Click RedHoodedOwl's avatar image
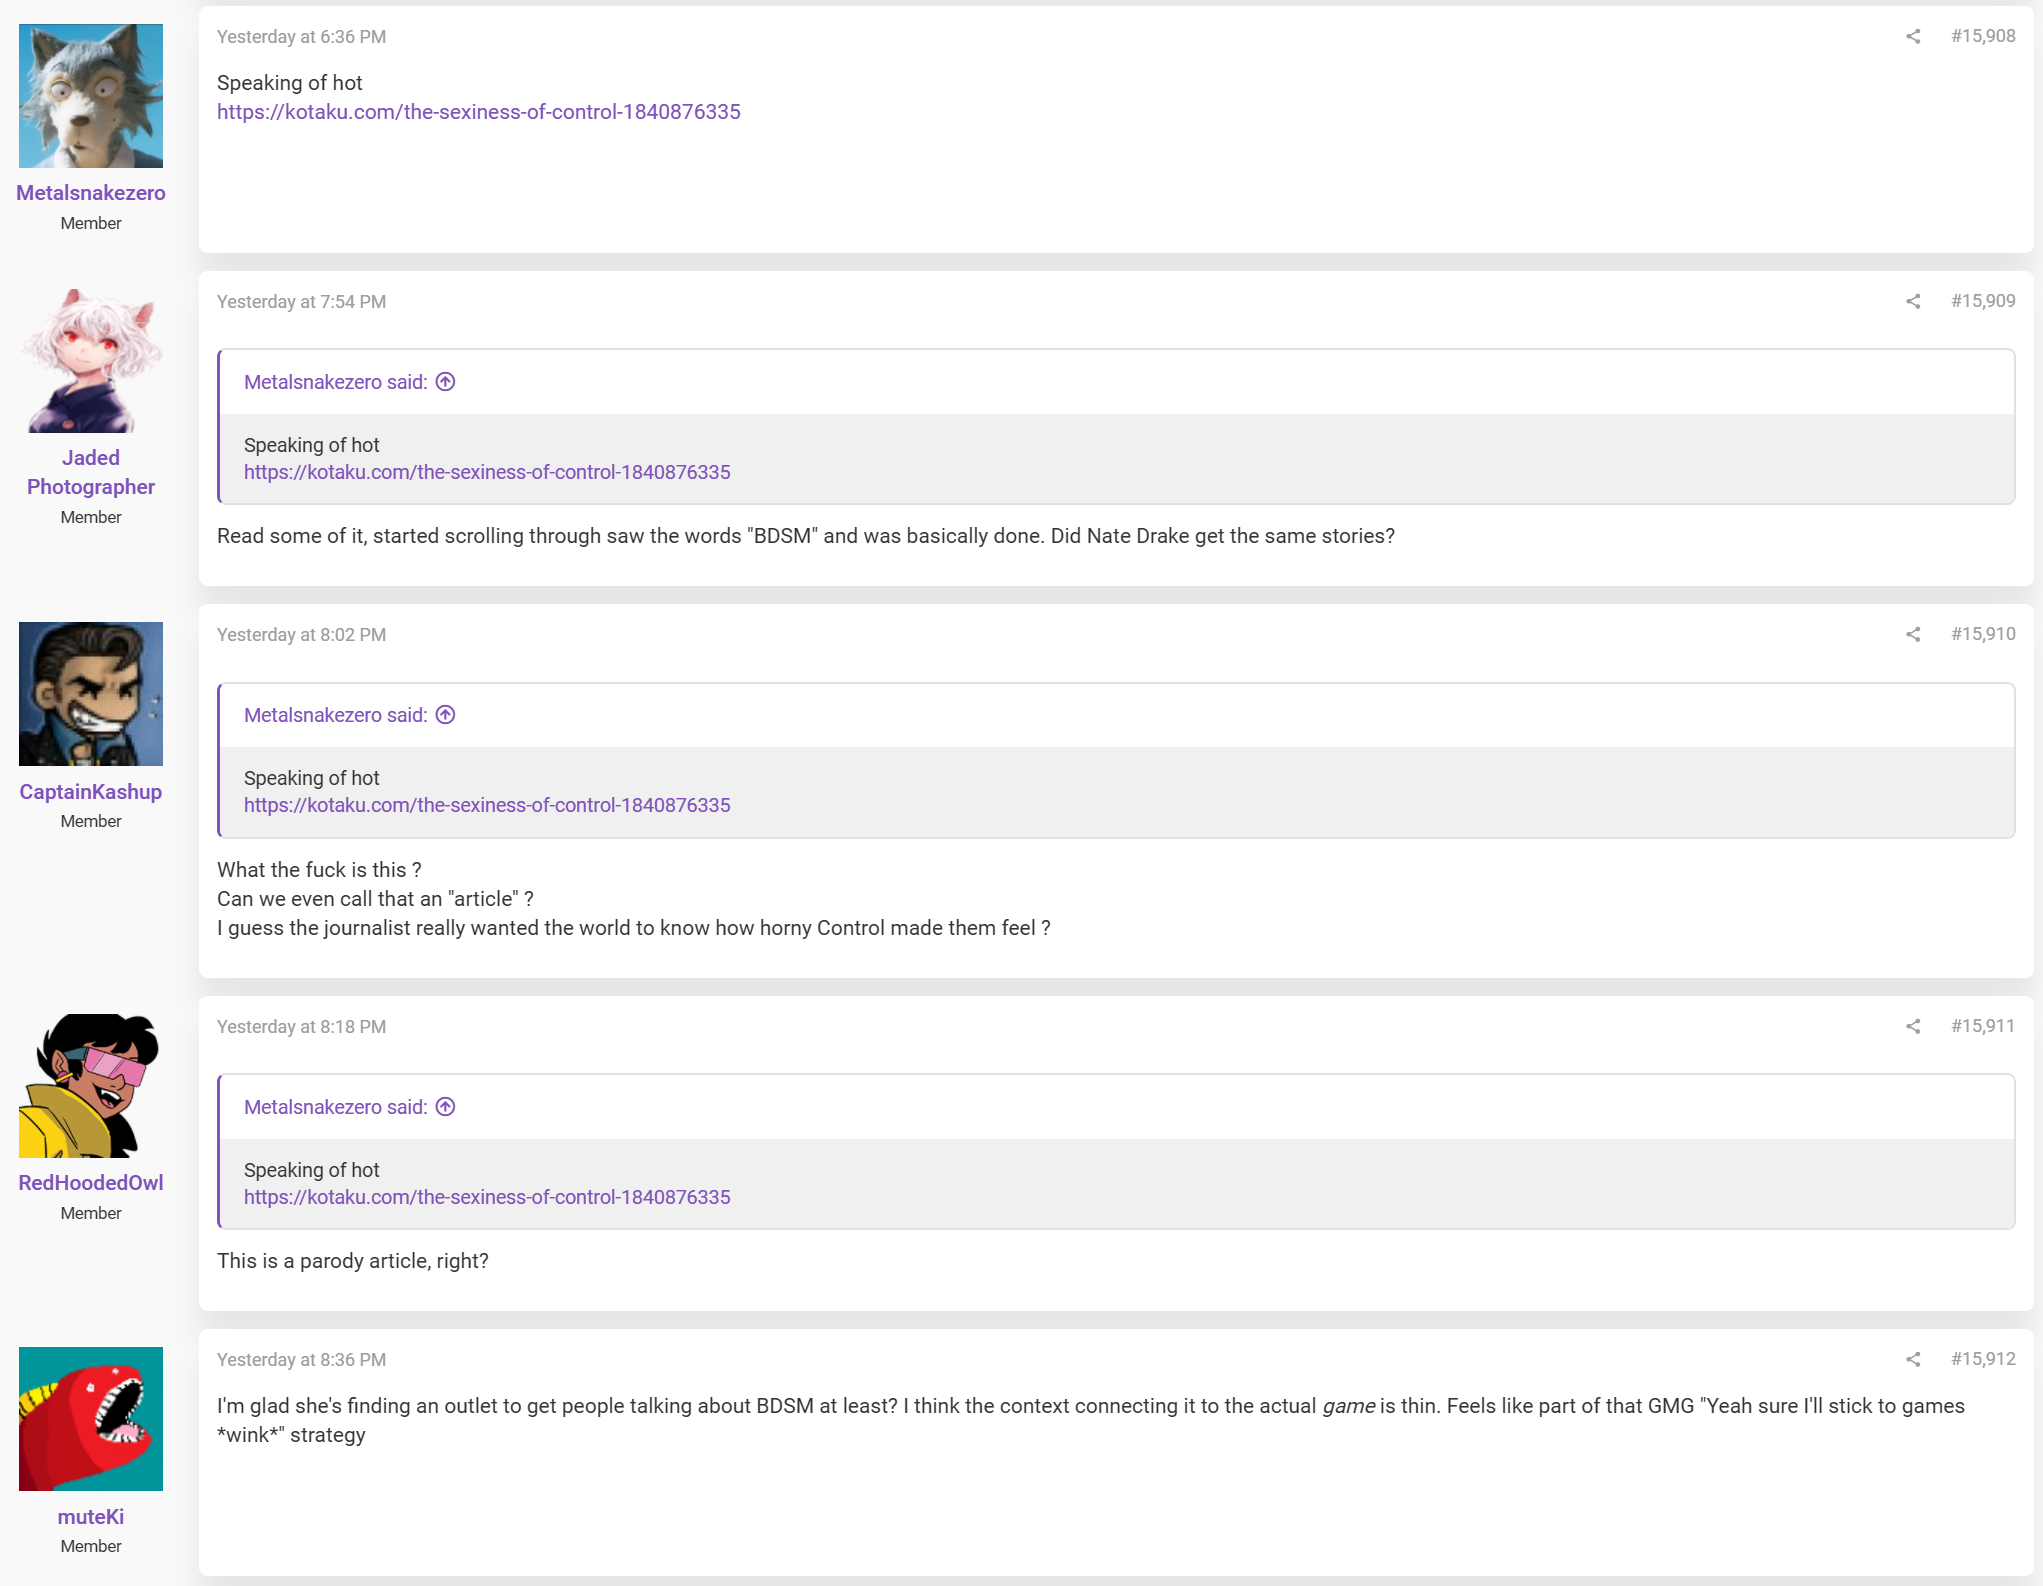The image size is (2043, 1586). tap(91, 1086)
